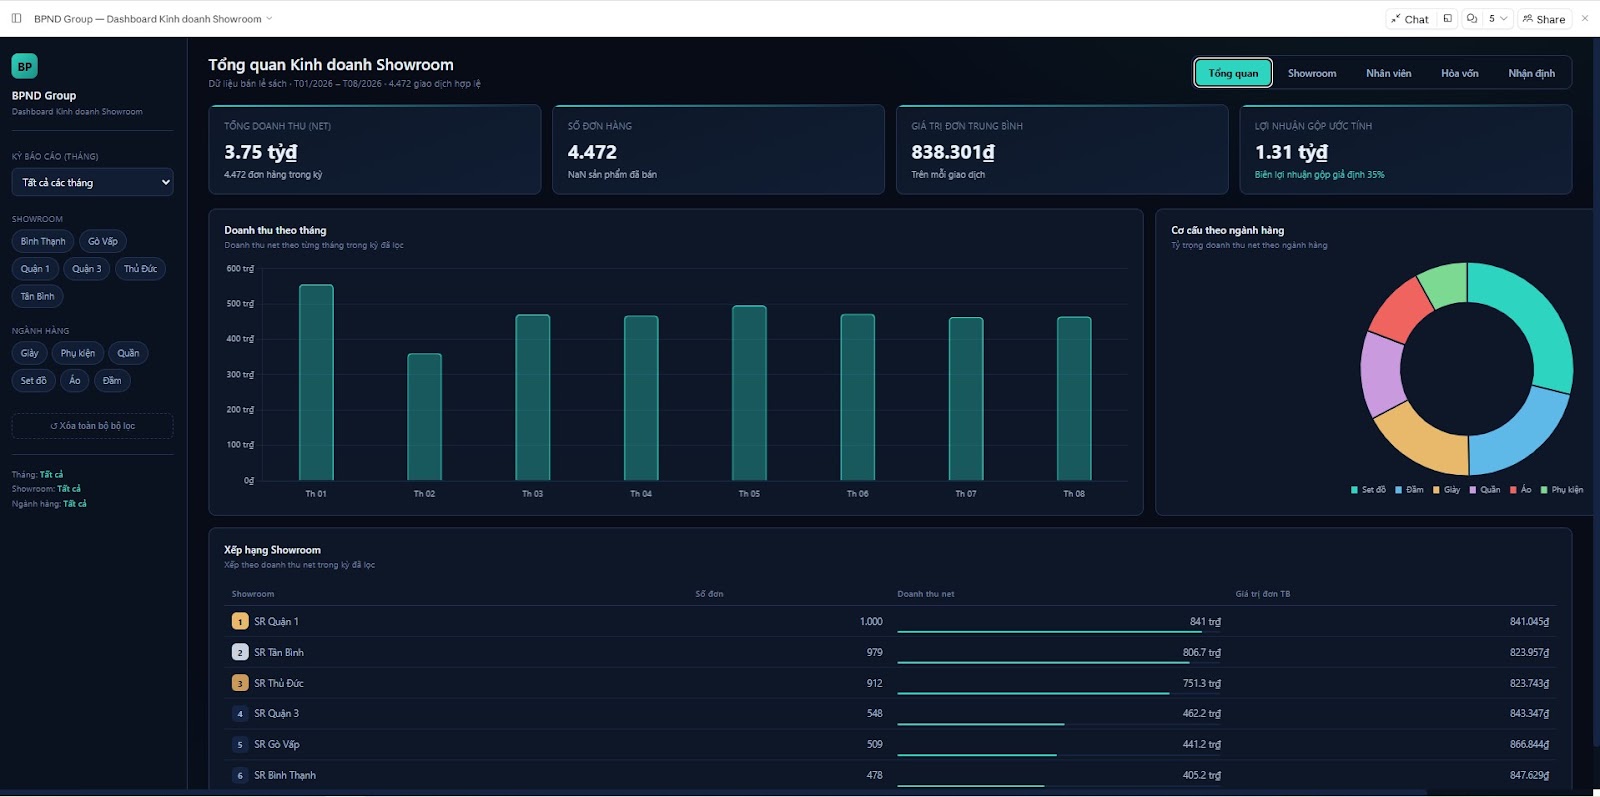
Task: Click 'Xóa toàn bộ bộ lọc' reset button
Action: pyautogui.click(x=92, y=426)
